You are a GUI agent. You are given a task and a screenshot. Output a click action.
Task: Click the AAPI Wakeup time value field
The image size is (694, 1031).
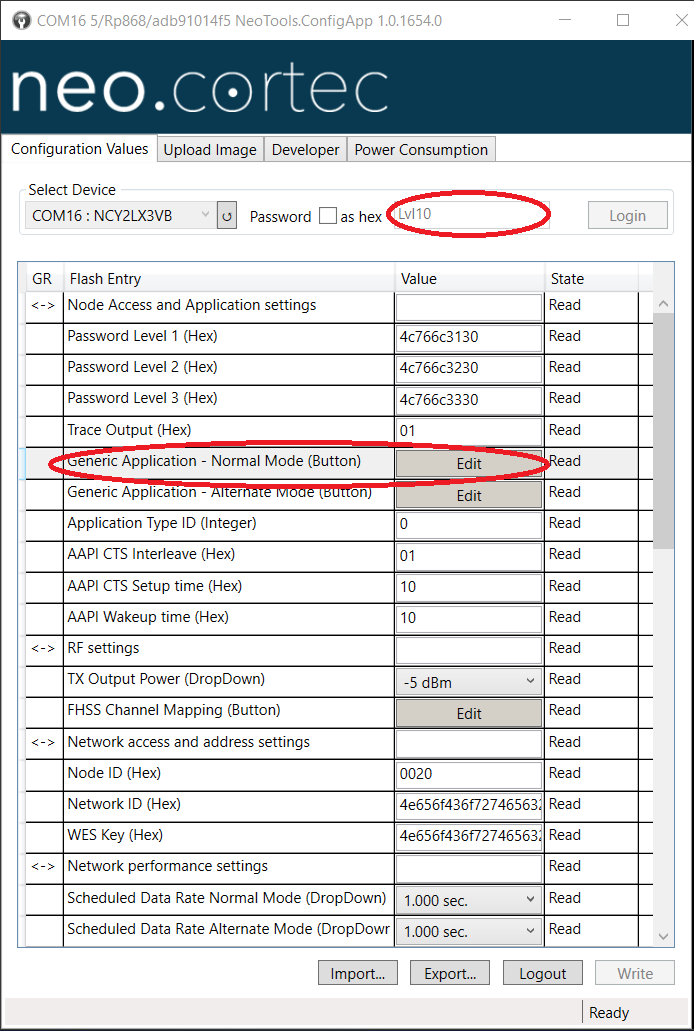(x=468, y=617)
